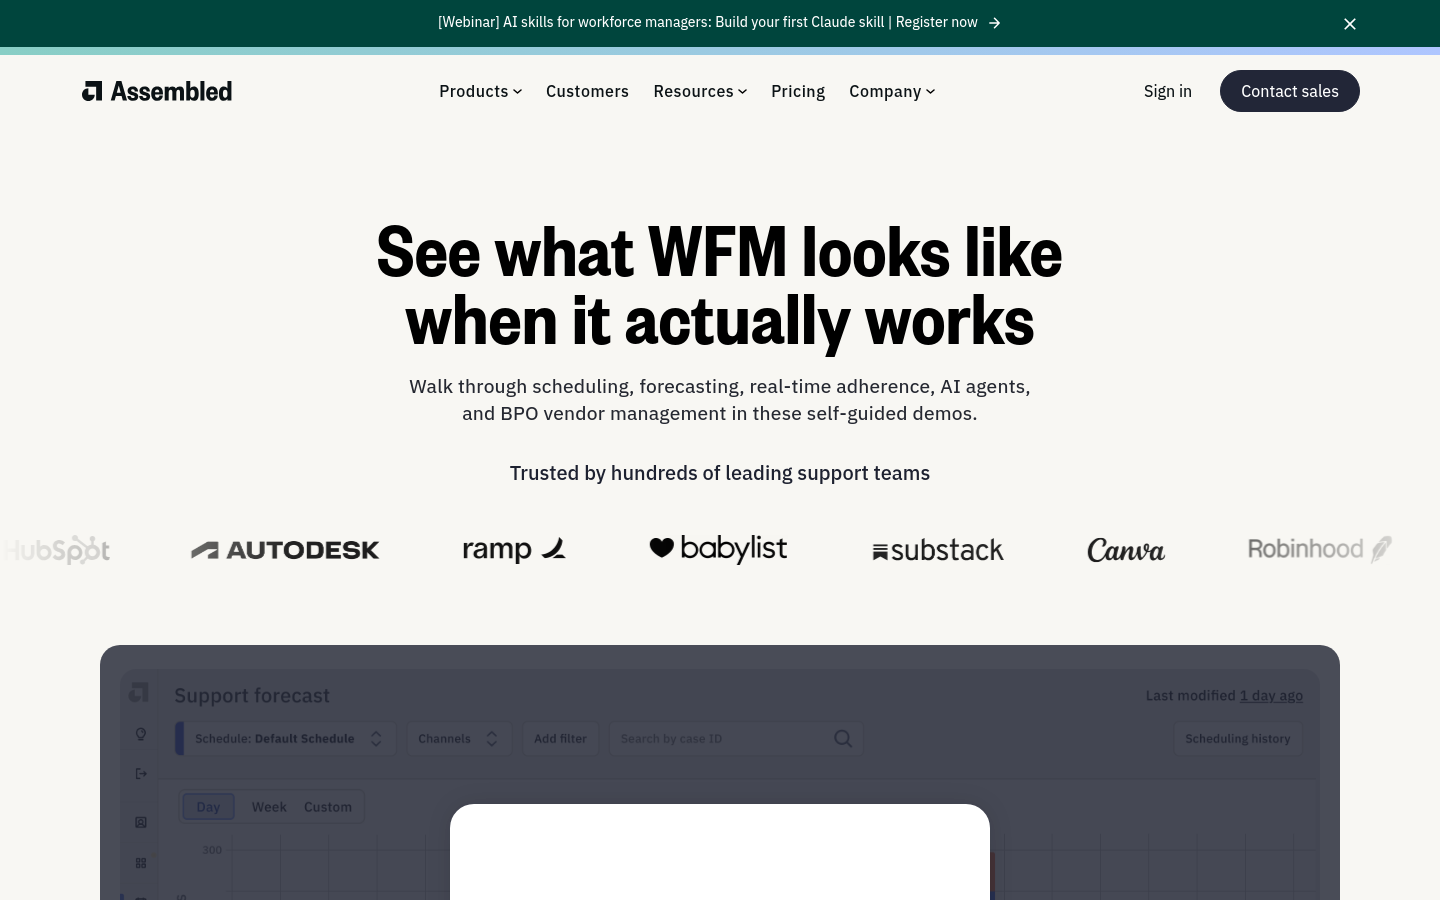Click the Autodesk logo
Screen dimensions: 1440x900
(285, 550)
